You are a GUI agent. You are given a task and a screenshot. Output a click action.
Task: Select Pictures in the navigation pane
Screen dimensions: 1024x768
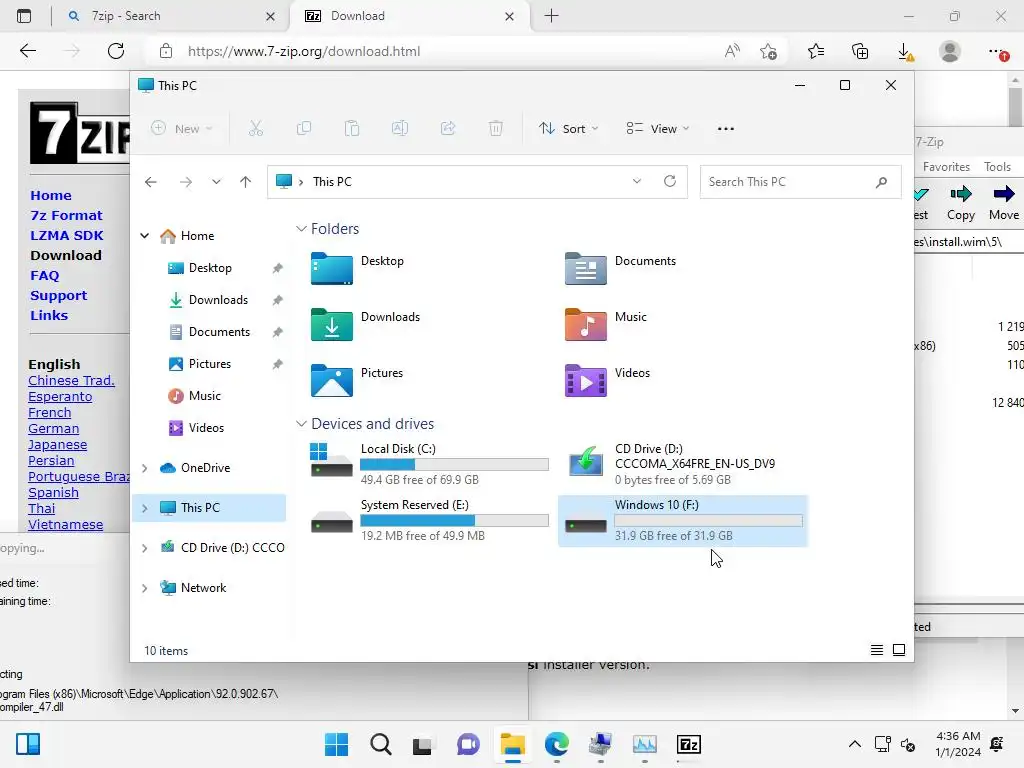(210, 364)
